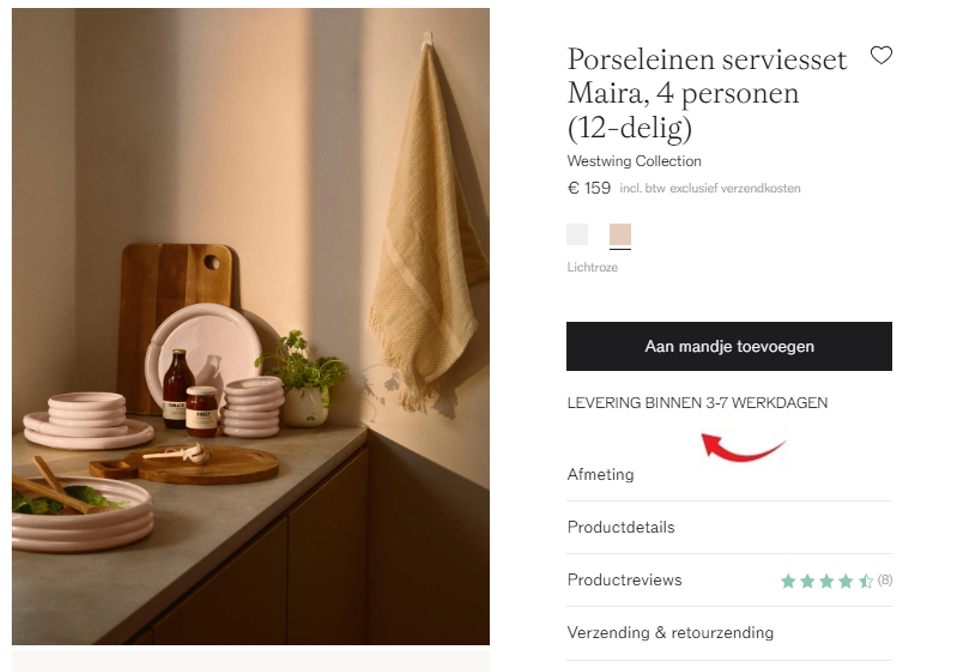Select the white color swatch

tap(577, 235)
